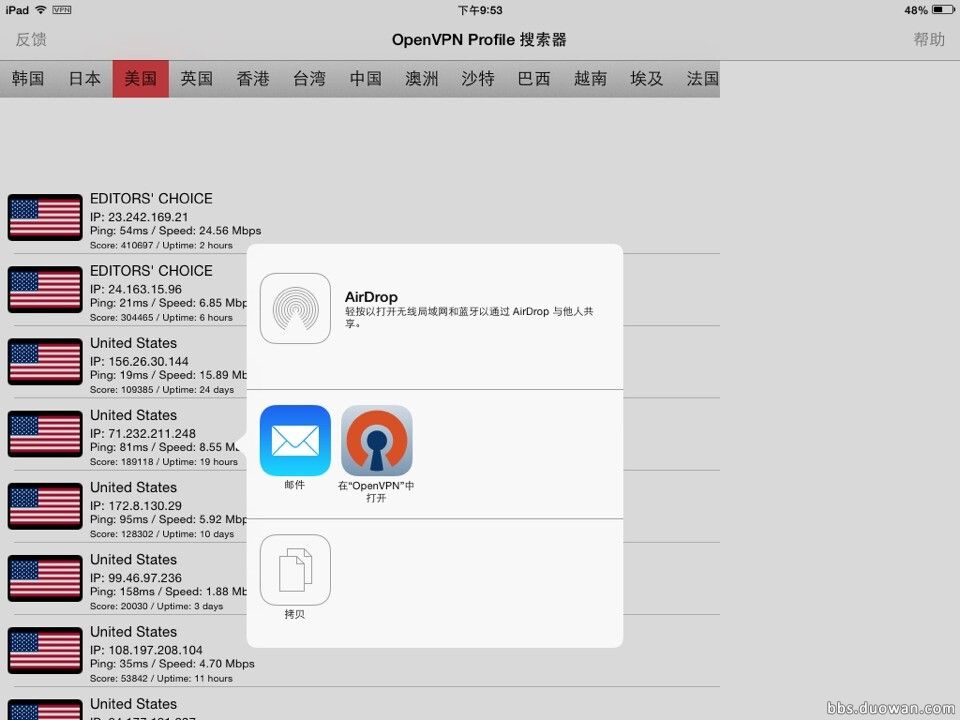Select the highlighted 美国 (USA) tab

(141, 78)
